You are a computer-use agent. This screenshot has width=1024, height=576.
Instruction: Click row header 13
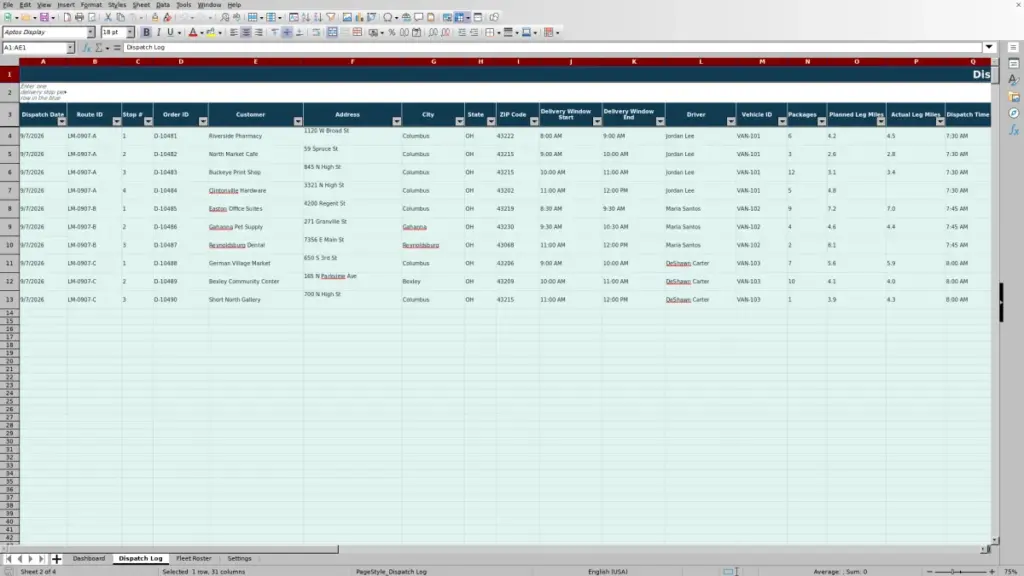coord(9,300)
